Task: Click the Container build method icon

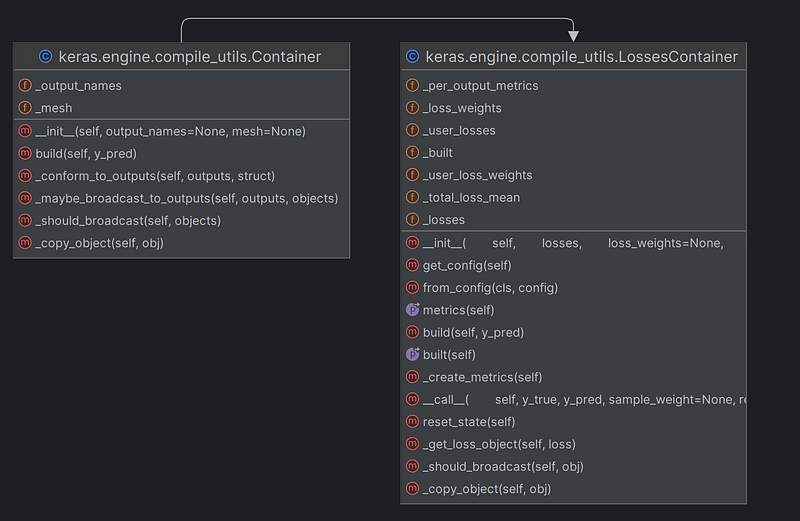Action: coord(25,153)
